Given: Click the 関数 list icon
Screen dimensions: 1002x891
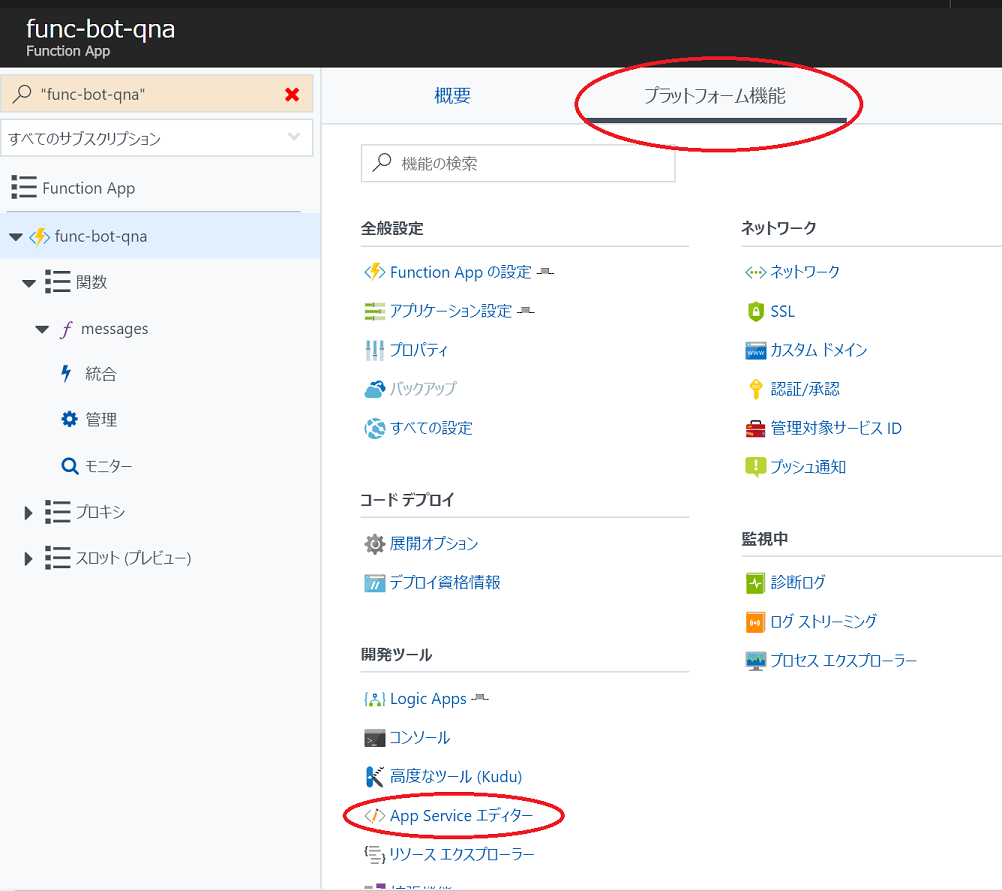Looking at the screenshot, I should tap(58, 281).
